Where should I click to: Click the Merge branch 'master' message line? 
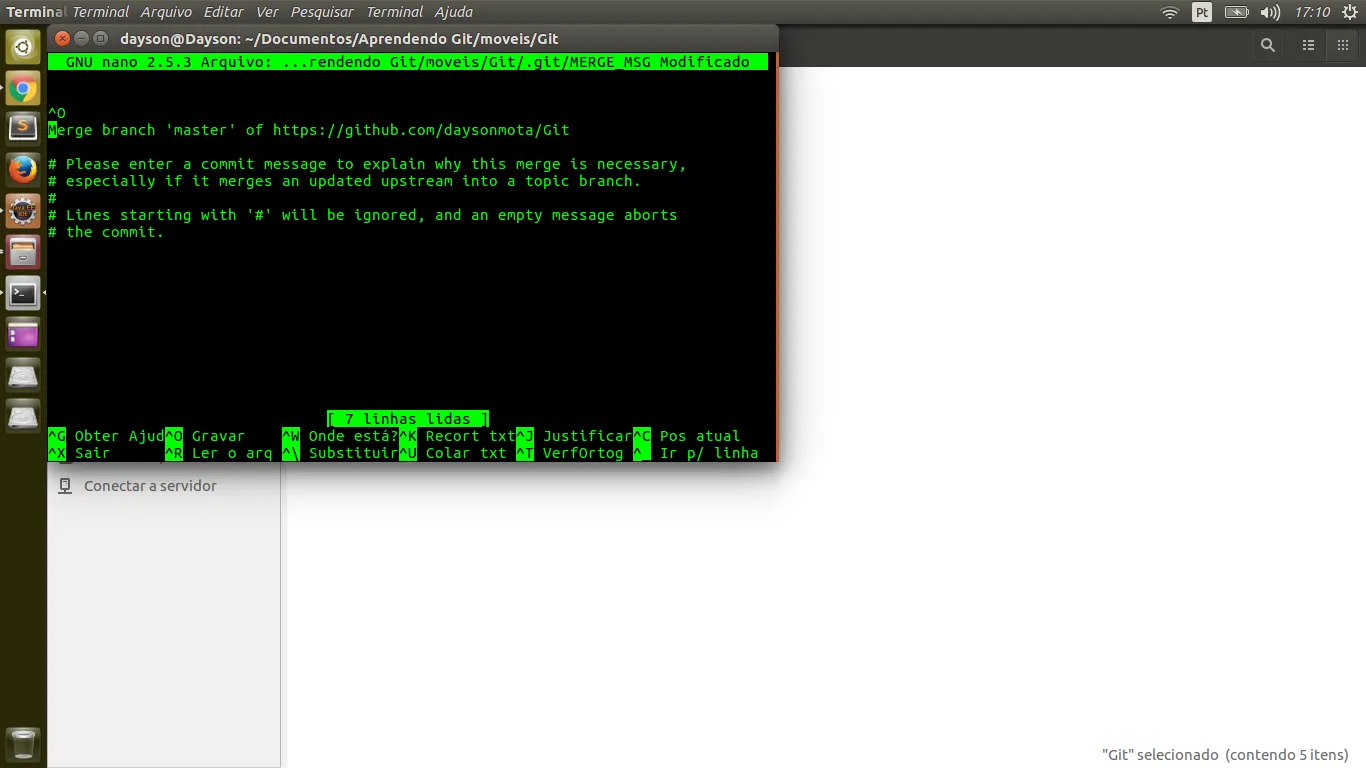click(x=309, y=130)
